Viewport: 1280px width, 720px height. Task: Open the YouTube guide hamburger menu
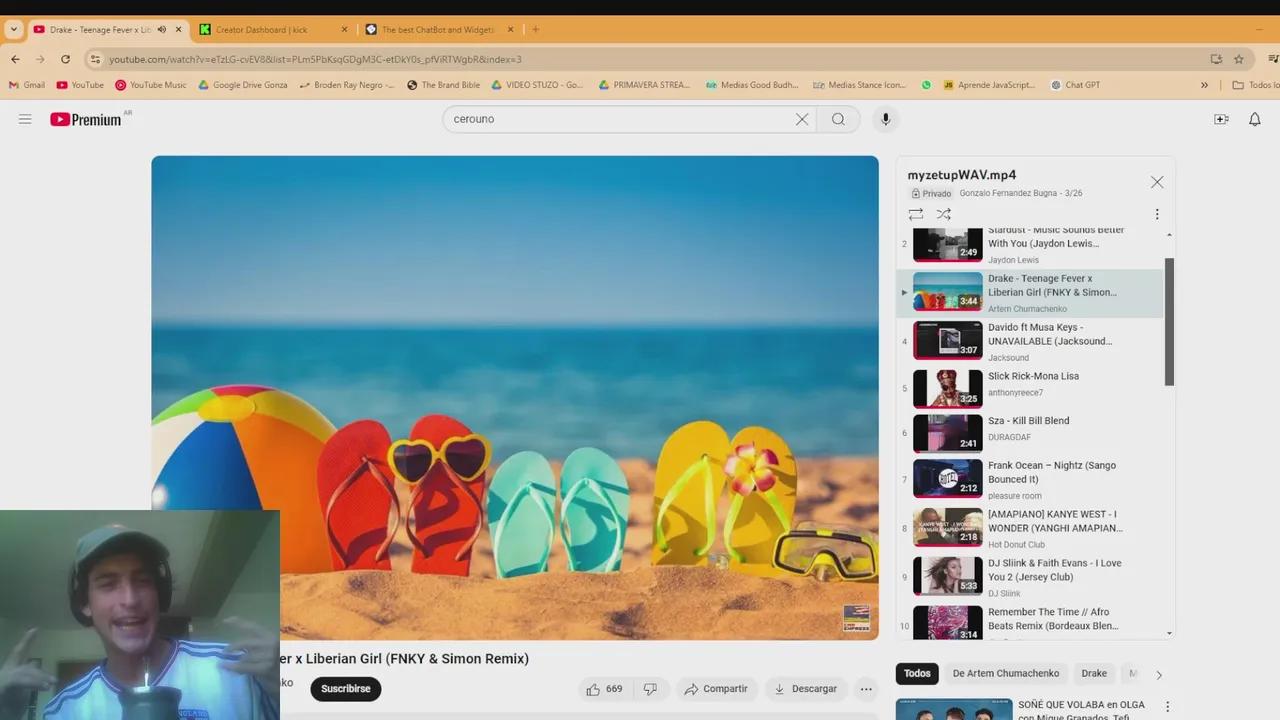25,119
